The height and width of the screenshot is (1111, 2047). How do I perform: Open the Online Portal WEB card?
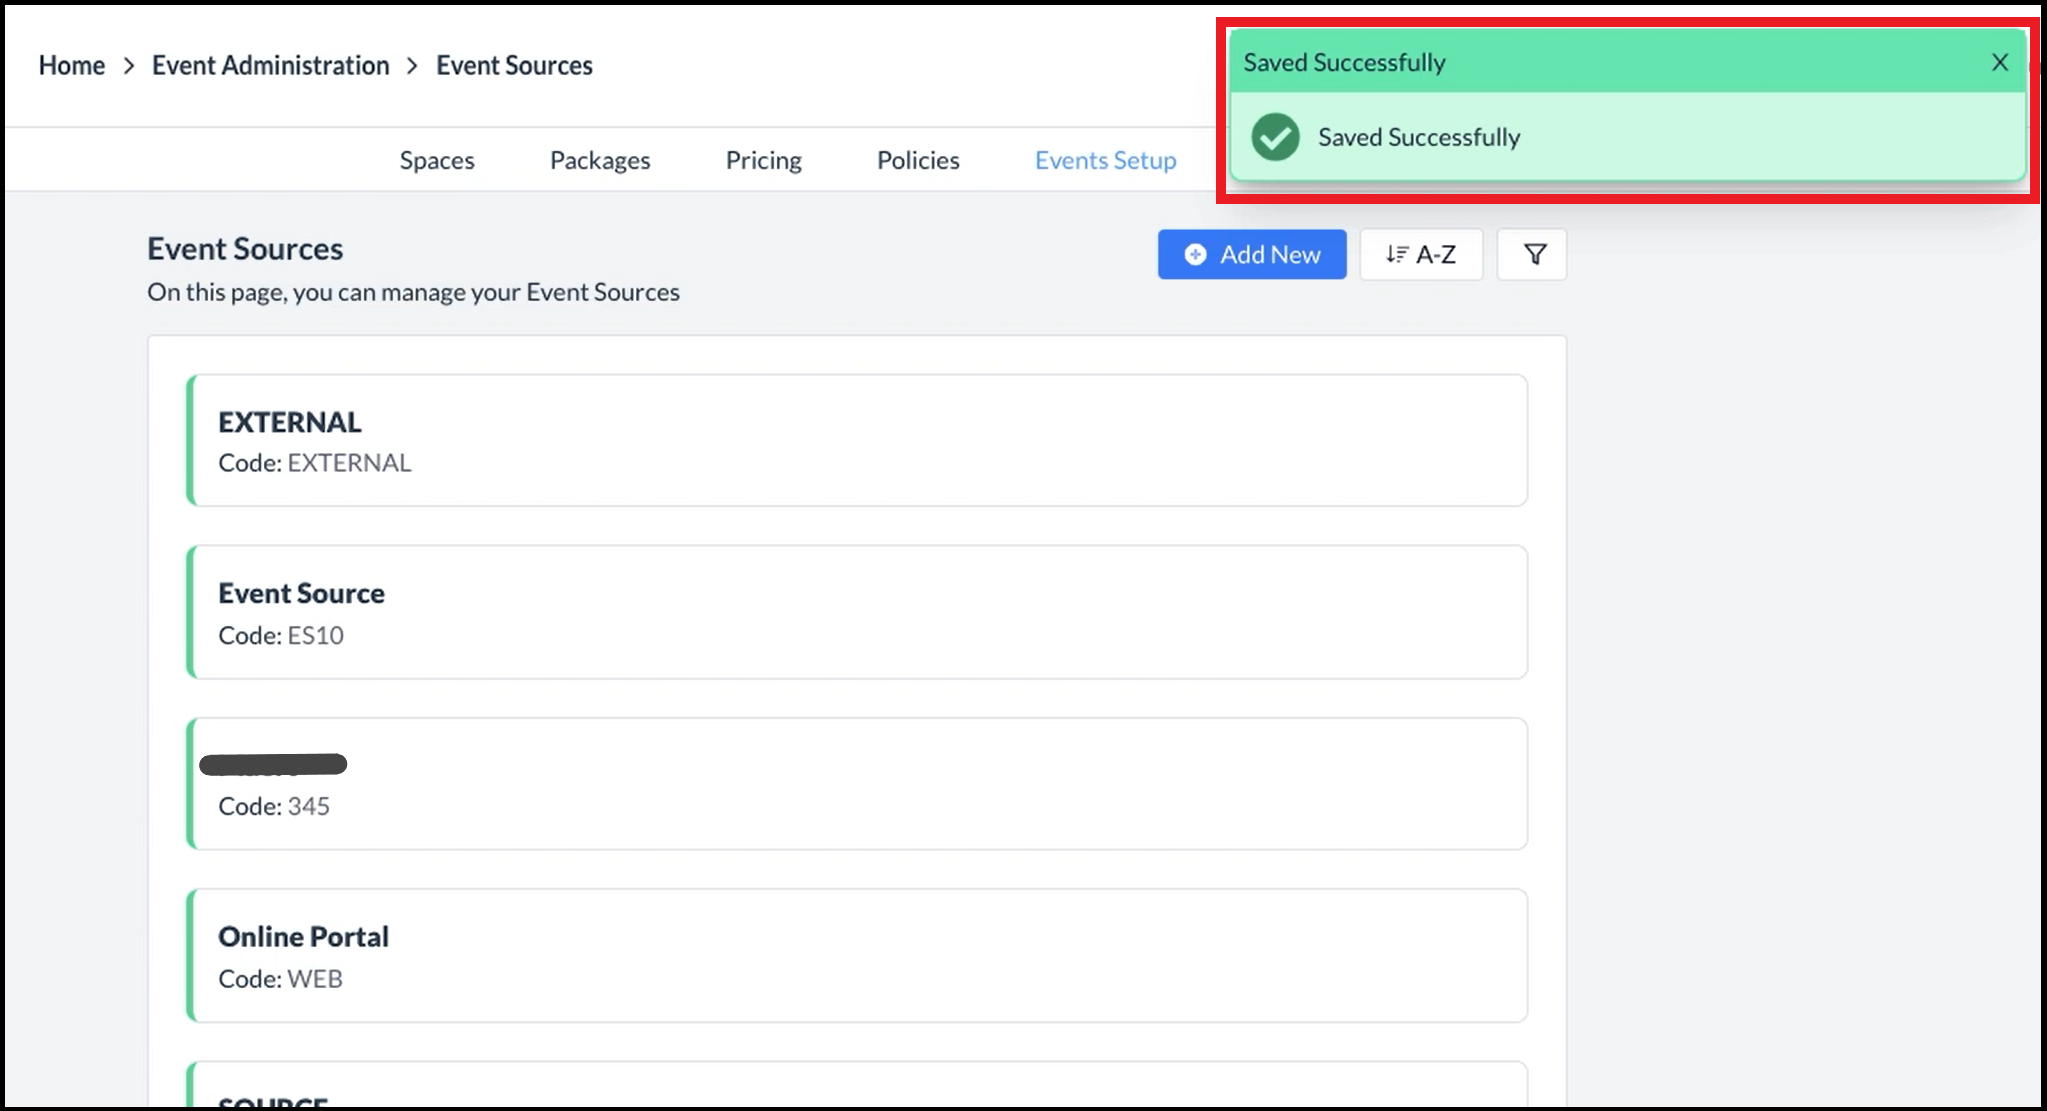(857, 956)
